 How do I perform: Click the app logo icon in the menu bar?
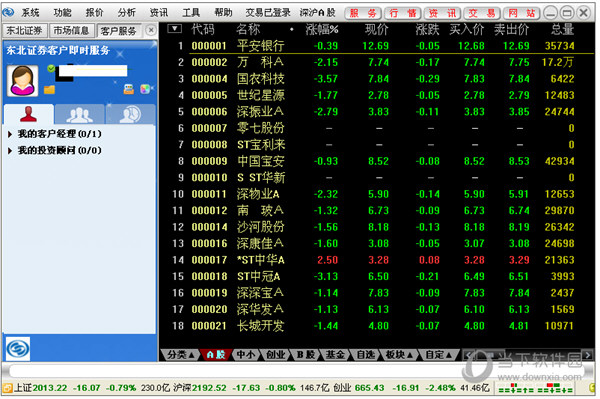point(8,12)
